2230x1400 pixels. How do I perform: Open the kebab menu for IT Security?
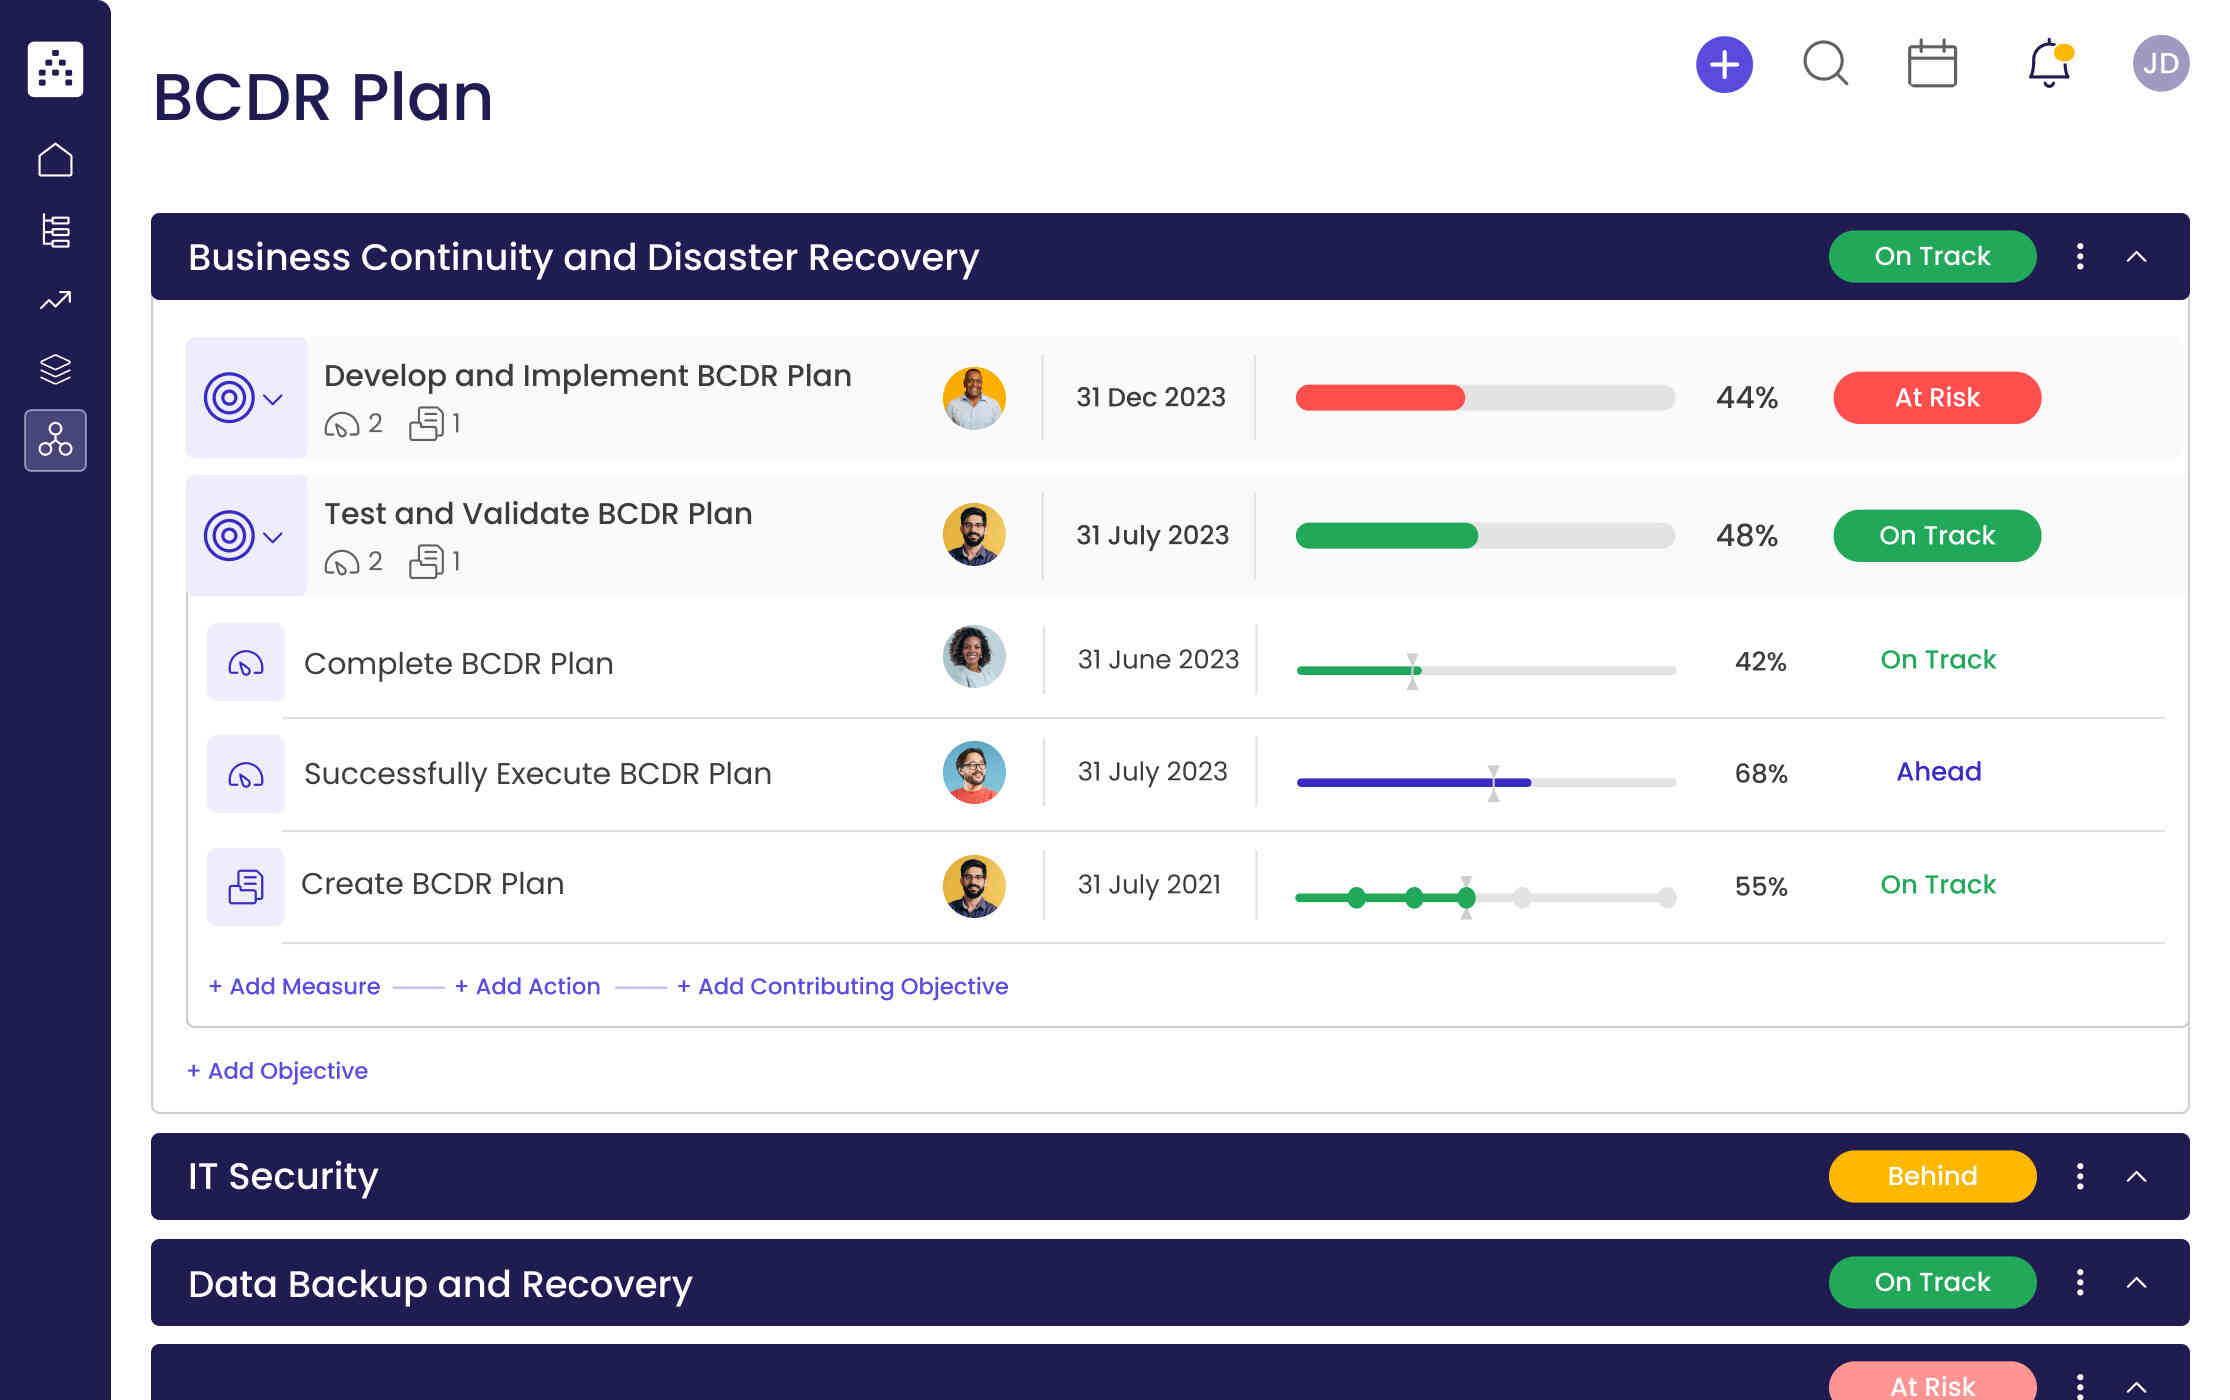pyautogui.click(x=2079, y=1176)
